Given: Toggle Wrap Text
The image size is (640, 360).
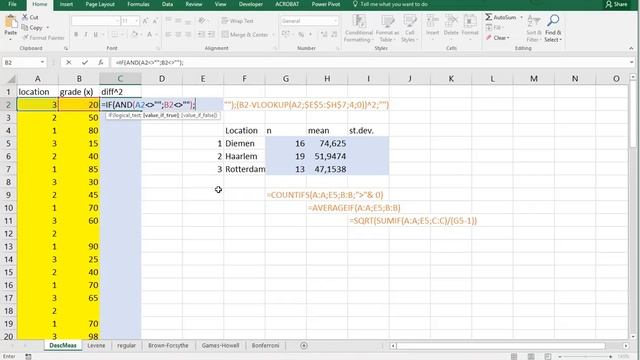Looking at the screenshot, I should (x=237, y=21).
